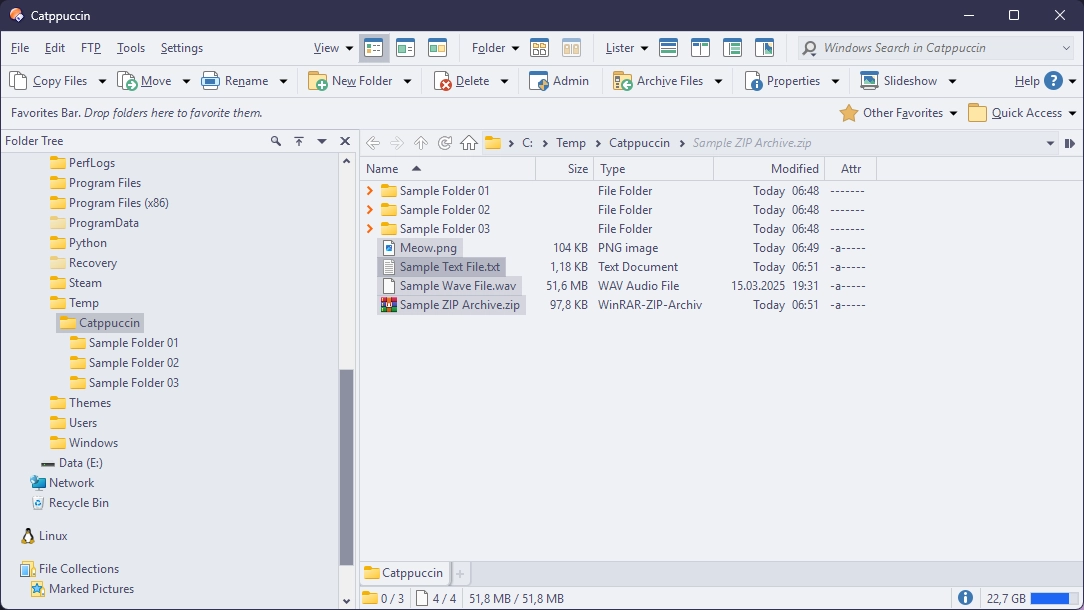Close the Folder Tree panel
Screen dimensions: 1084x610
(x=345, y=141)
